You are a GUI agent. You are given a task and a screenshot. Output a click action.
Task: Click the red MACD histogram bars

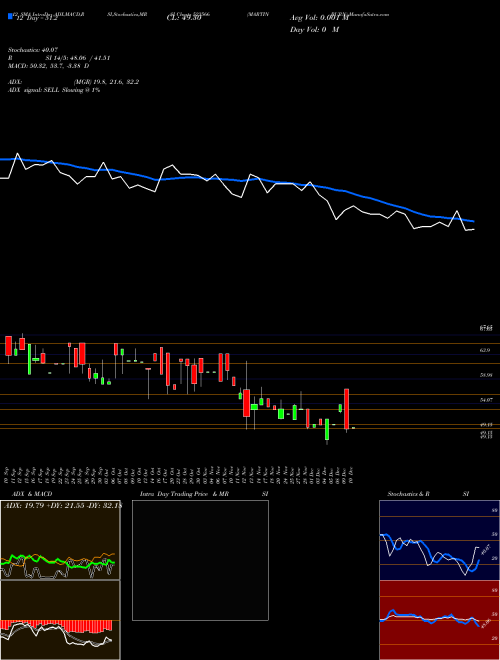(x=55, y=625)
